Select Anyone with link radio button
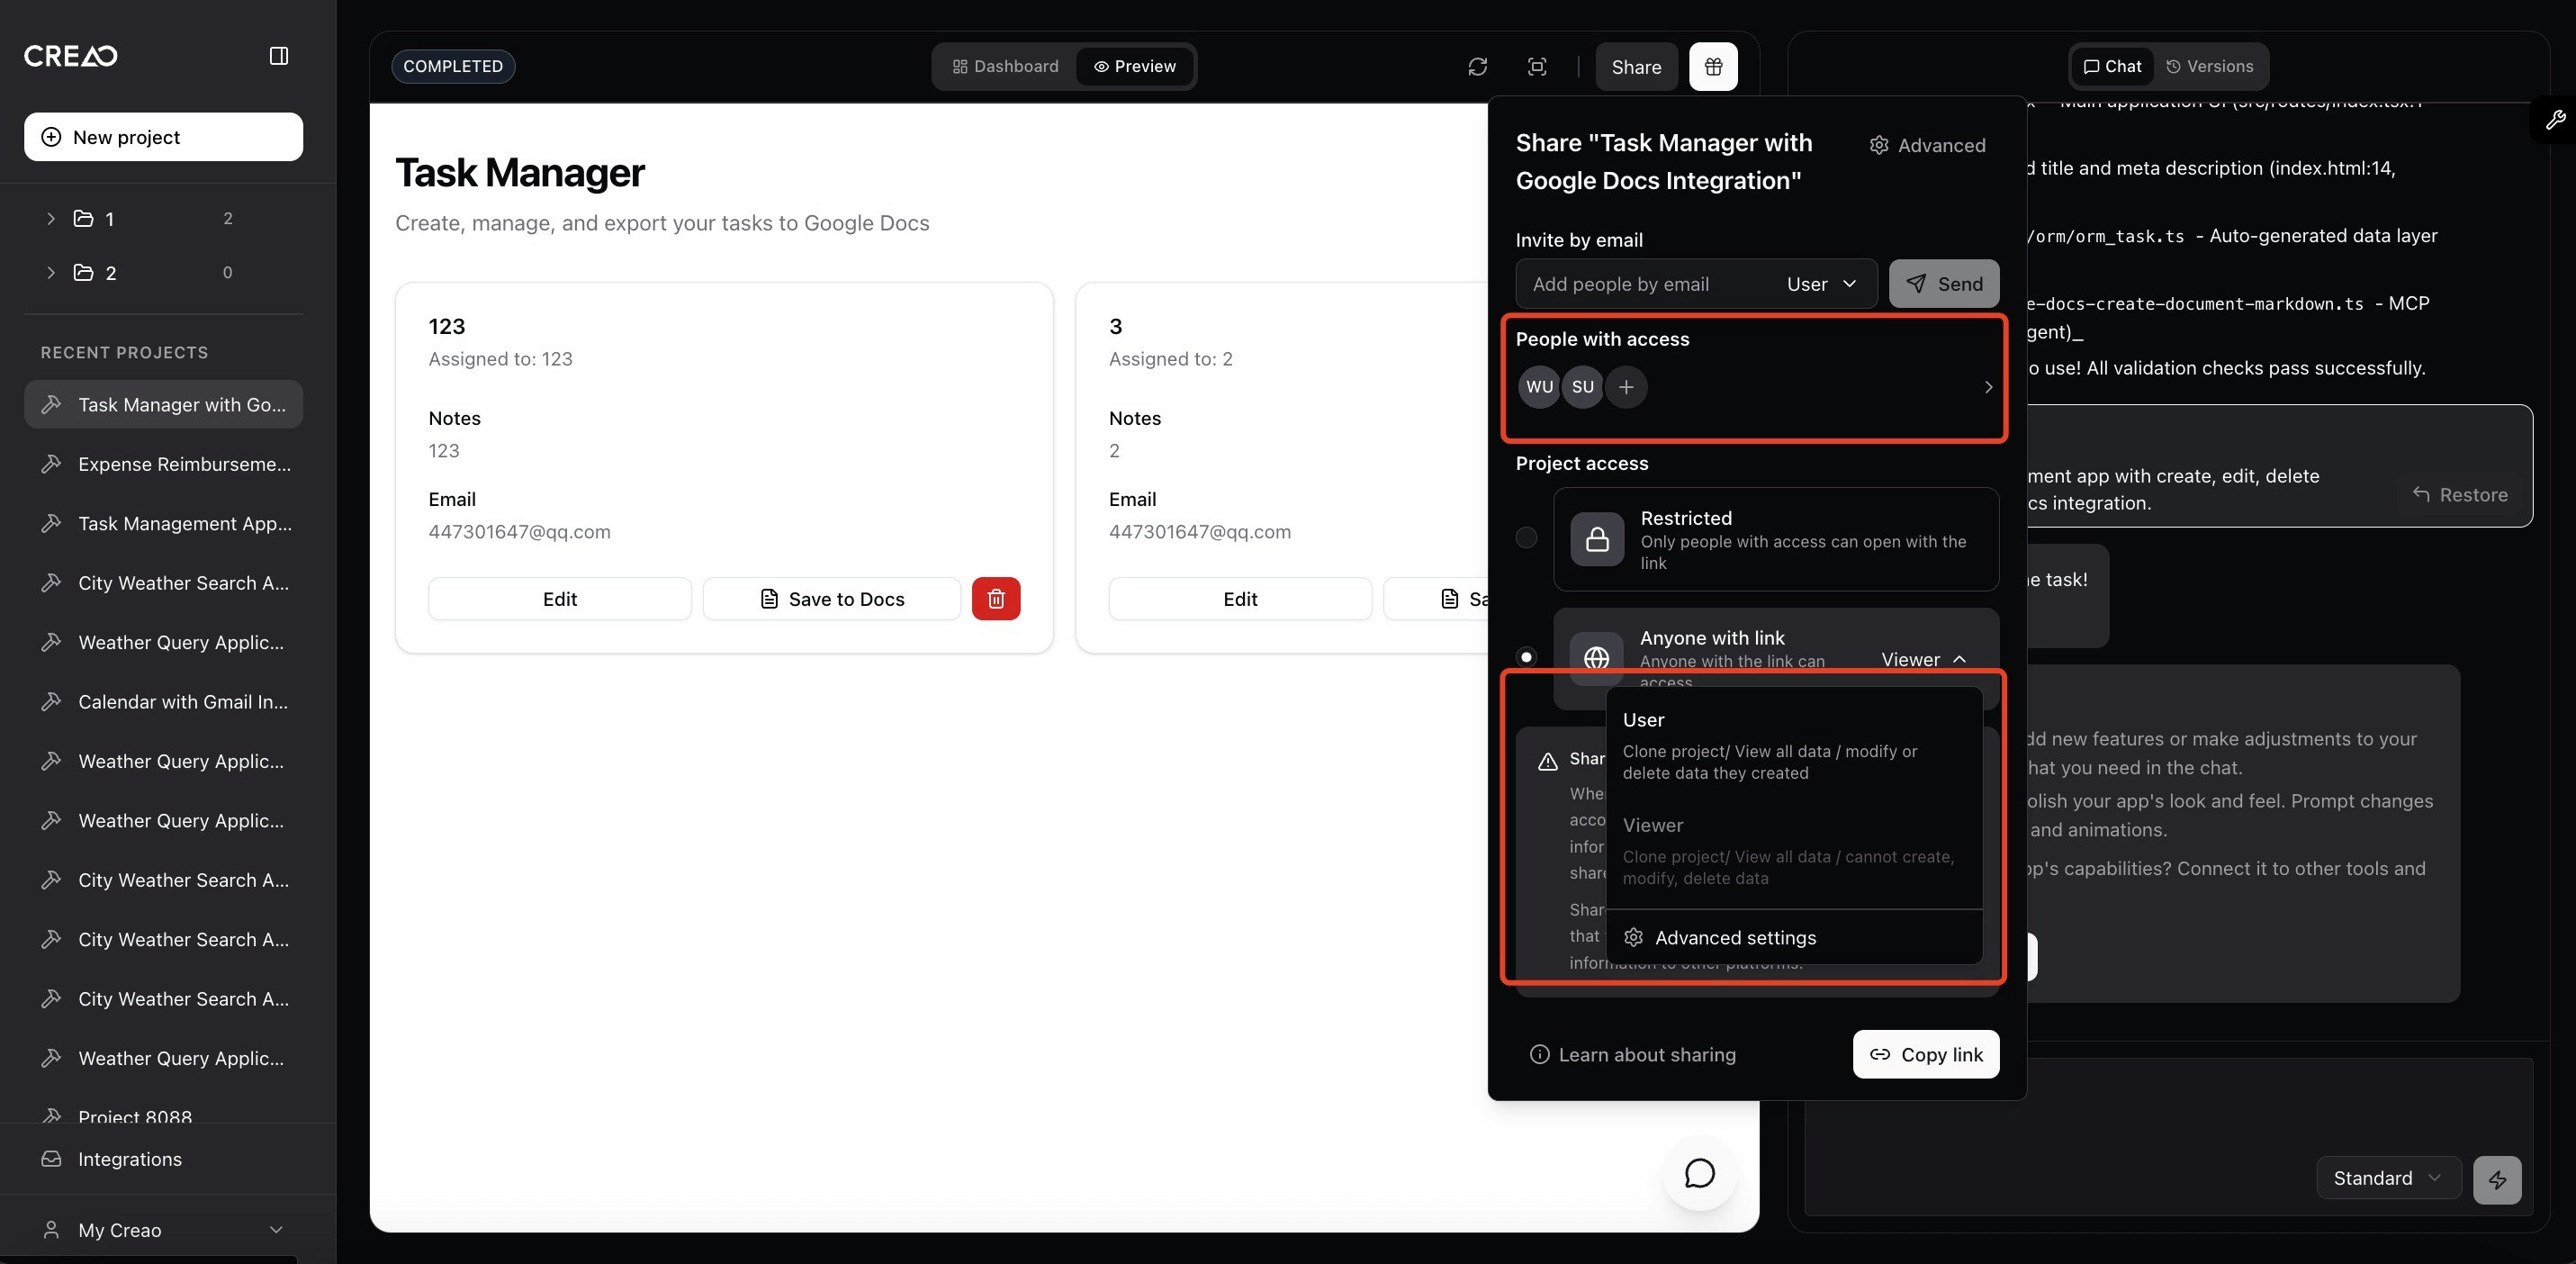This screenshot has width=2576, height=1264. click(1526, 657)
